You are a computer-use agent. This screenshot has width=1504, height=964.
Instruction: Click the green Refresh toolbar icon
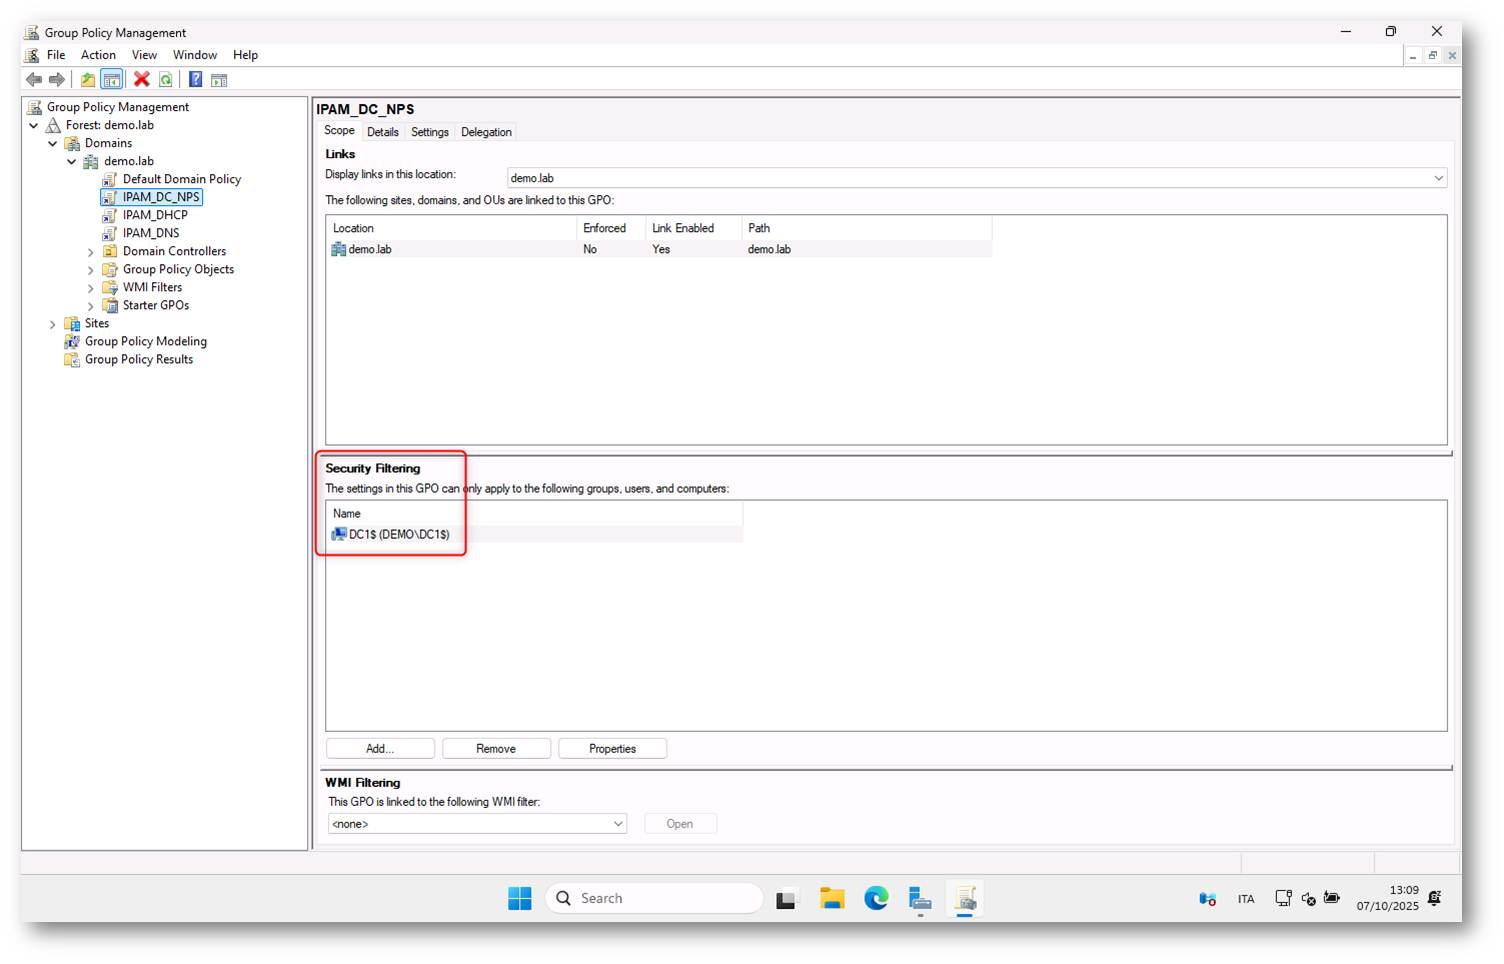click(x=166, y=79)
